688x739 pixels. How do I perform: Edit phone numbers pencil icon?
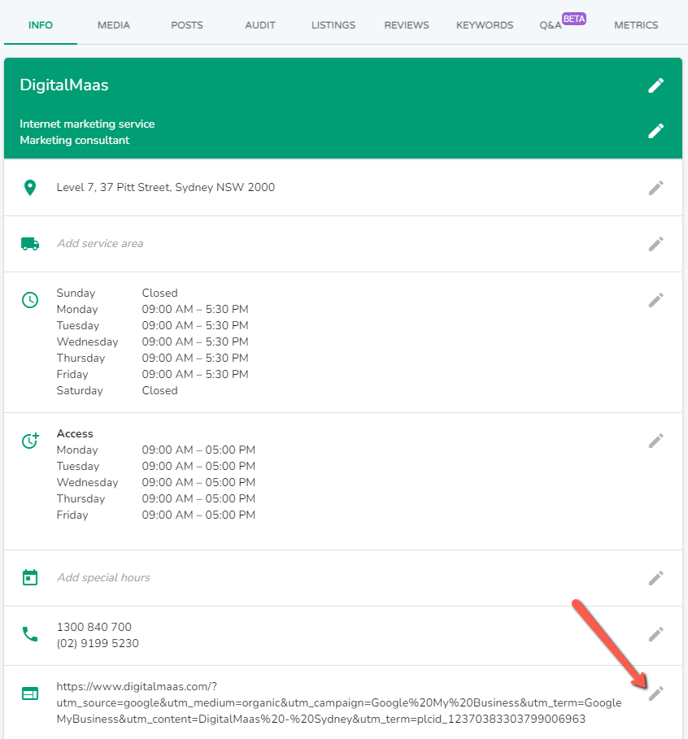(655, 634)
